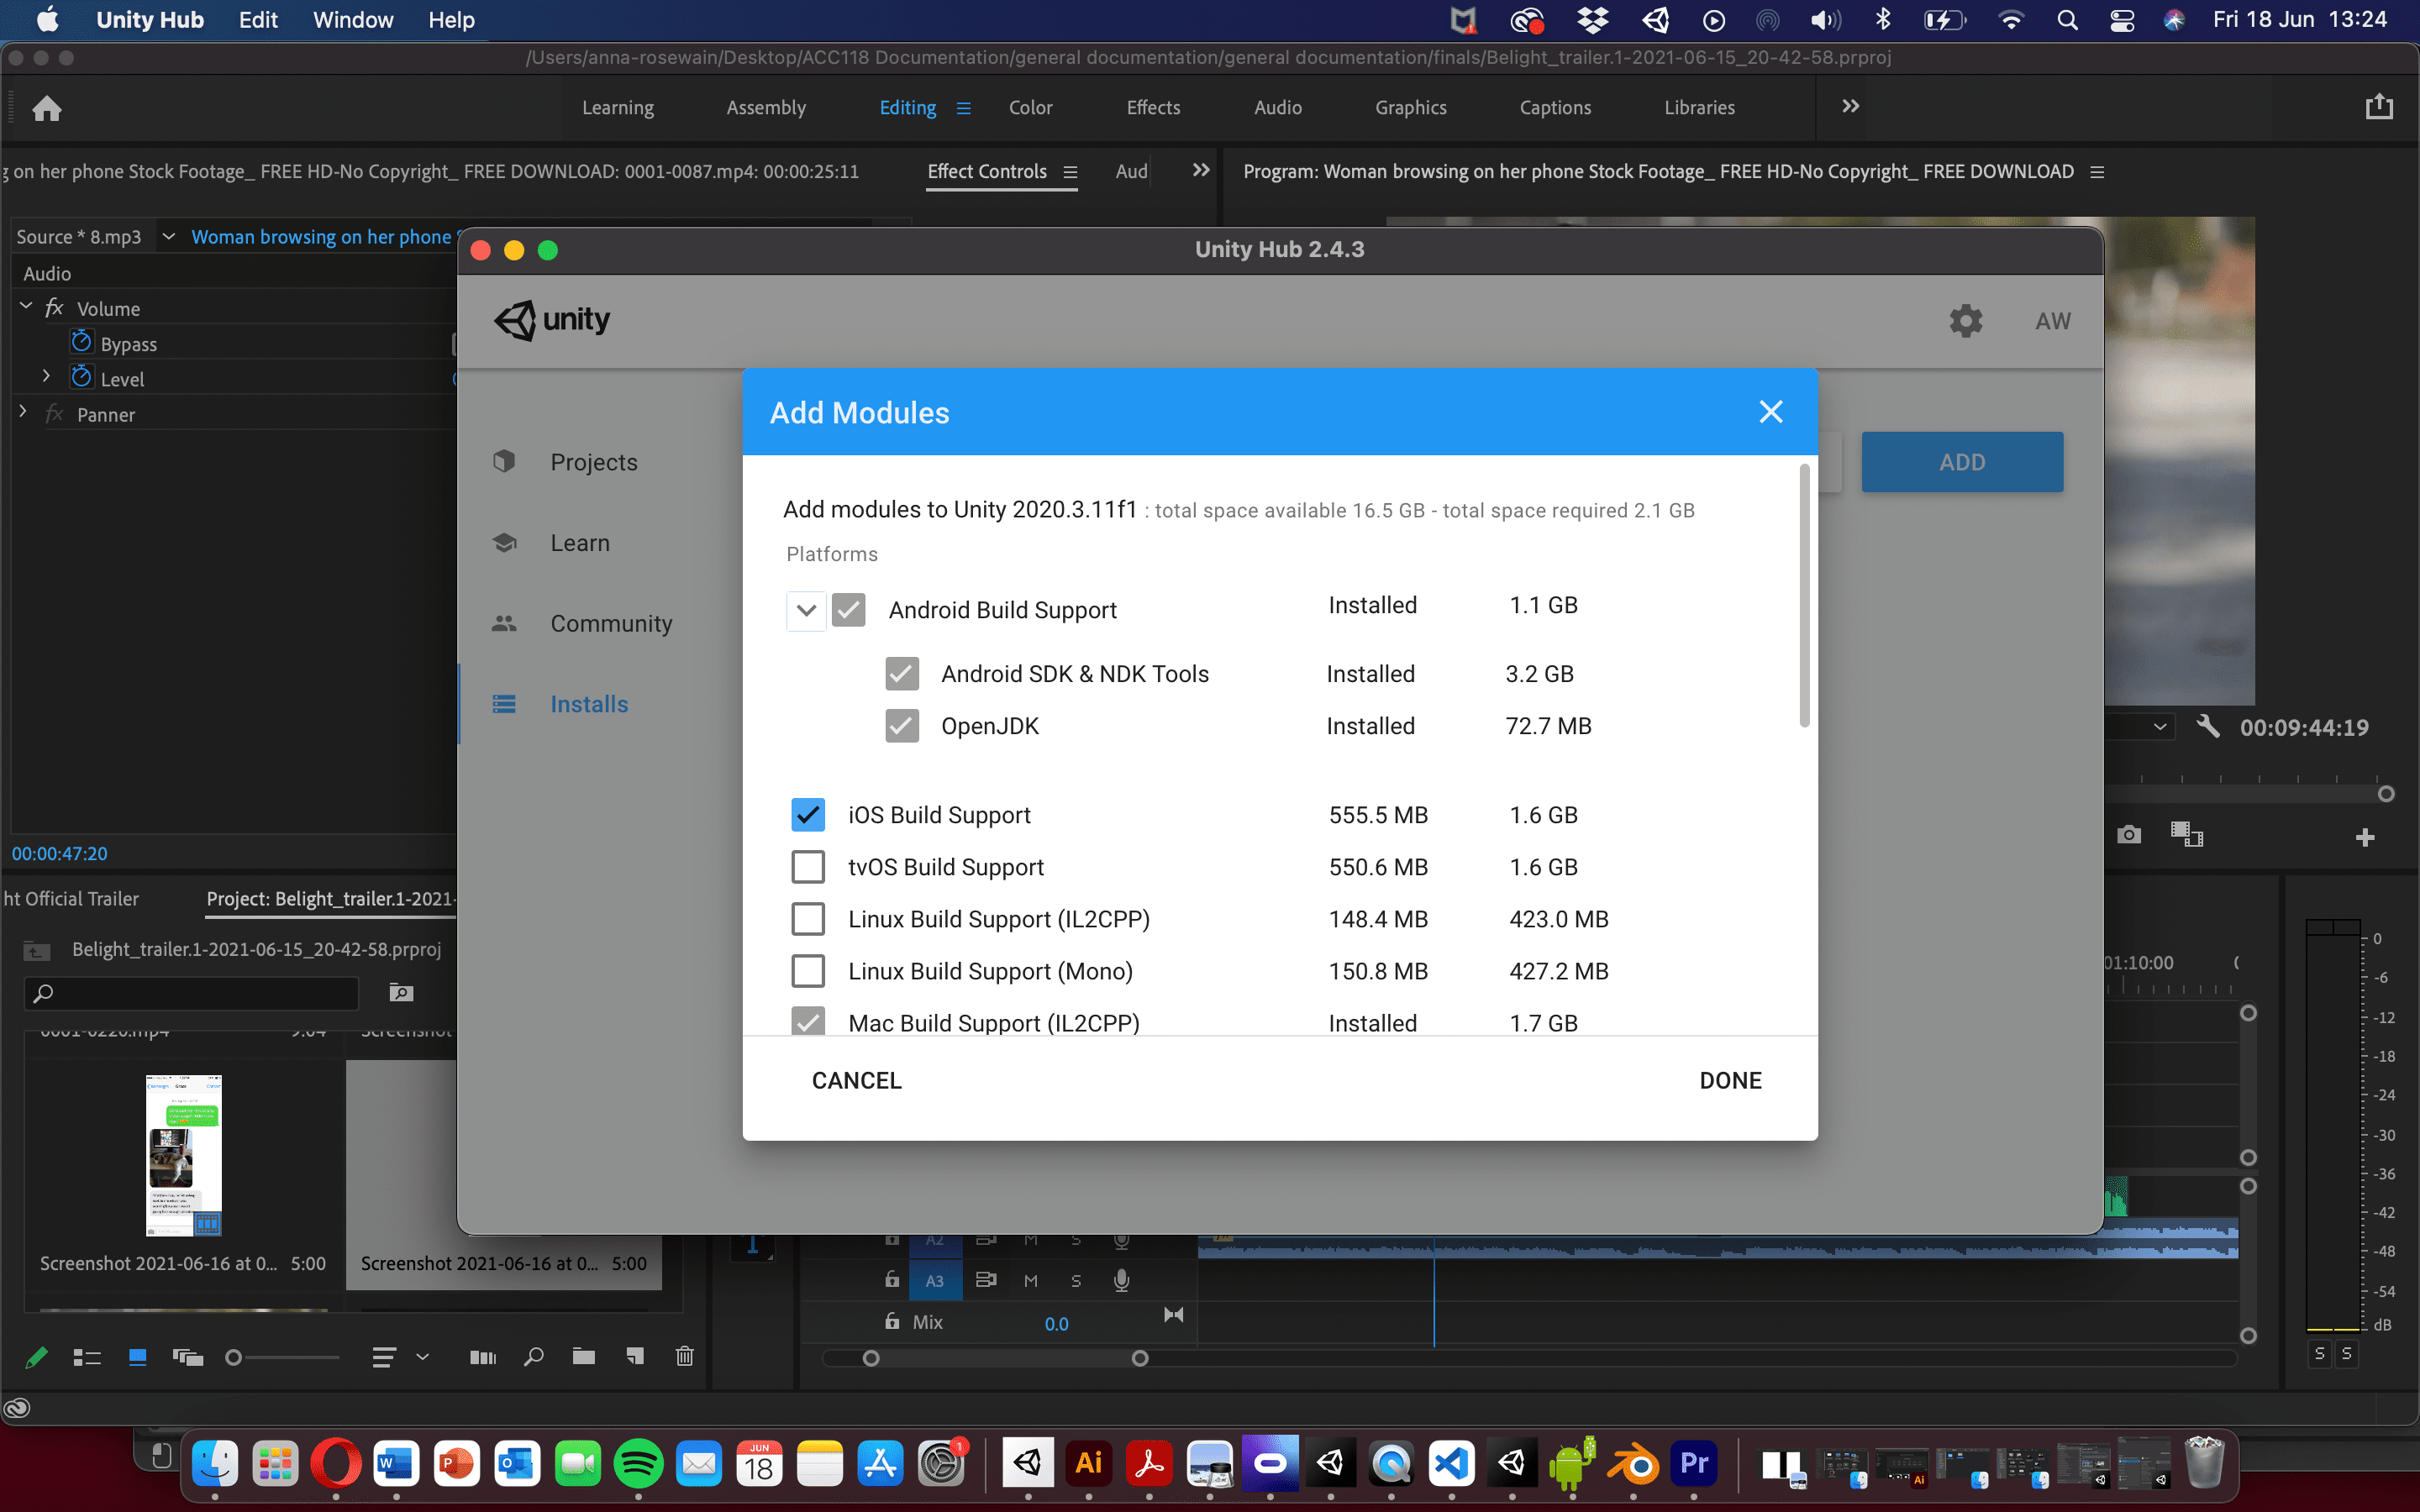This screenshot has width=2420, height=1512.
Task: Click the Installs list icon in the sidebar
Action: point(504,704)
